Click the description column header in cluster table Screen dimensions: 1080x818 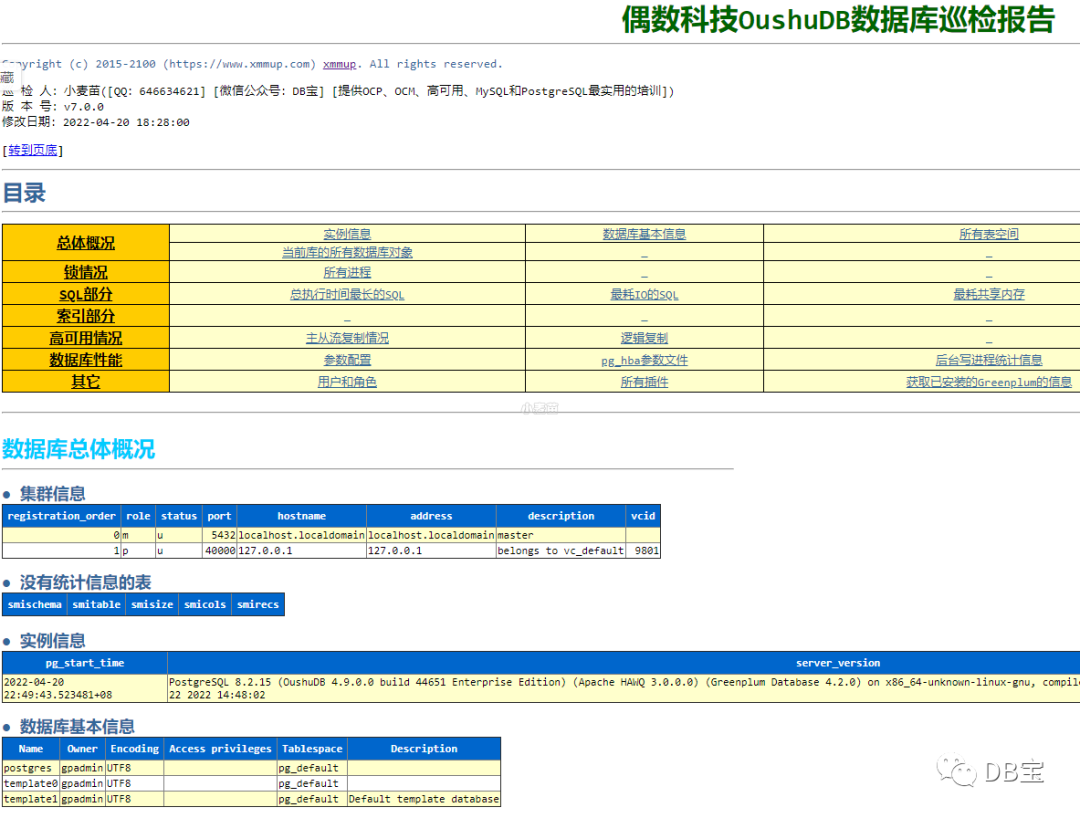(x=561, y=516)
